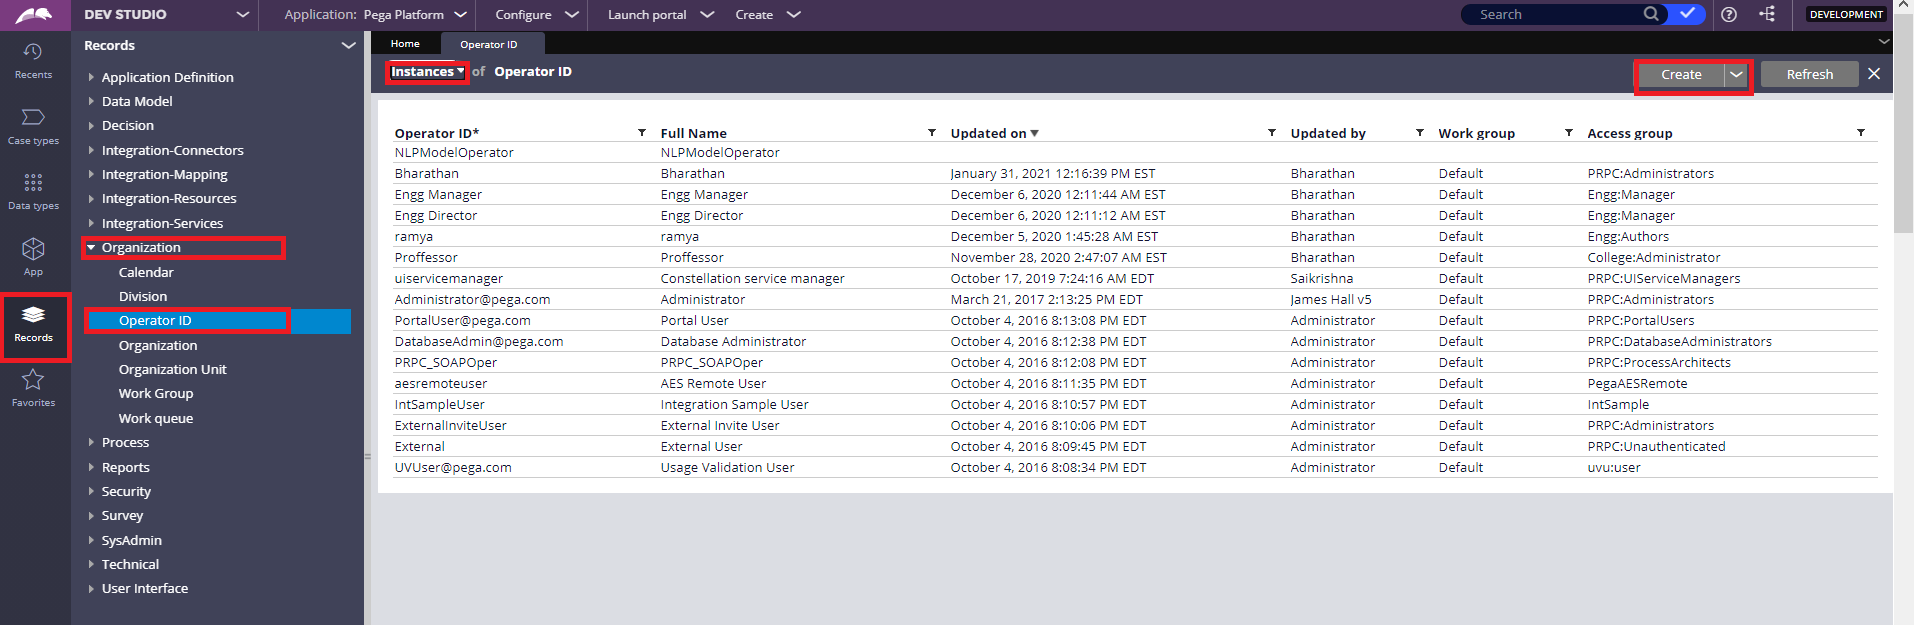1914x625 pixels.
Task: Collapse the Records panel header chevron
Action: coord(348,46)
